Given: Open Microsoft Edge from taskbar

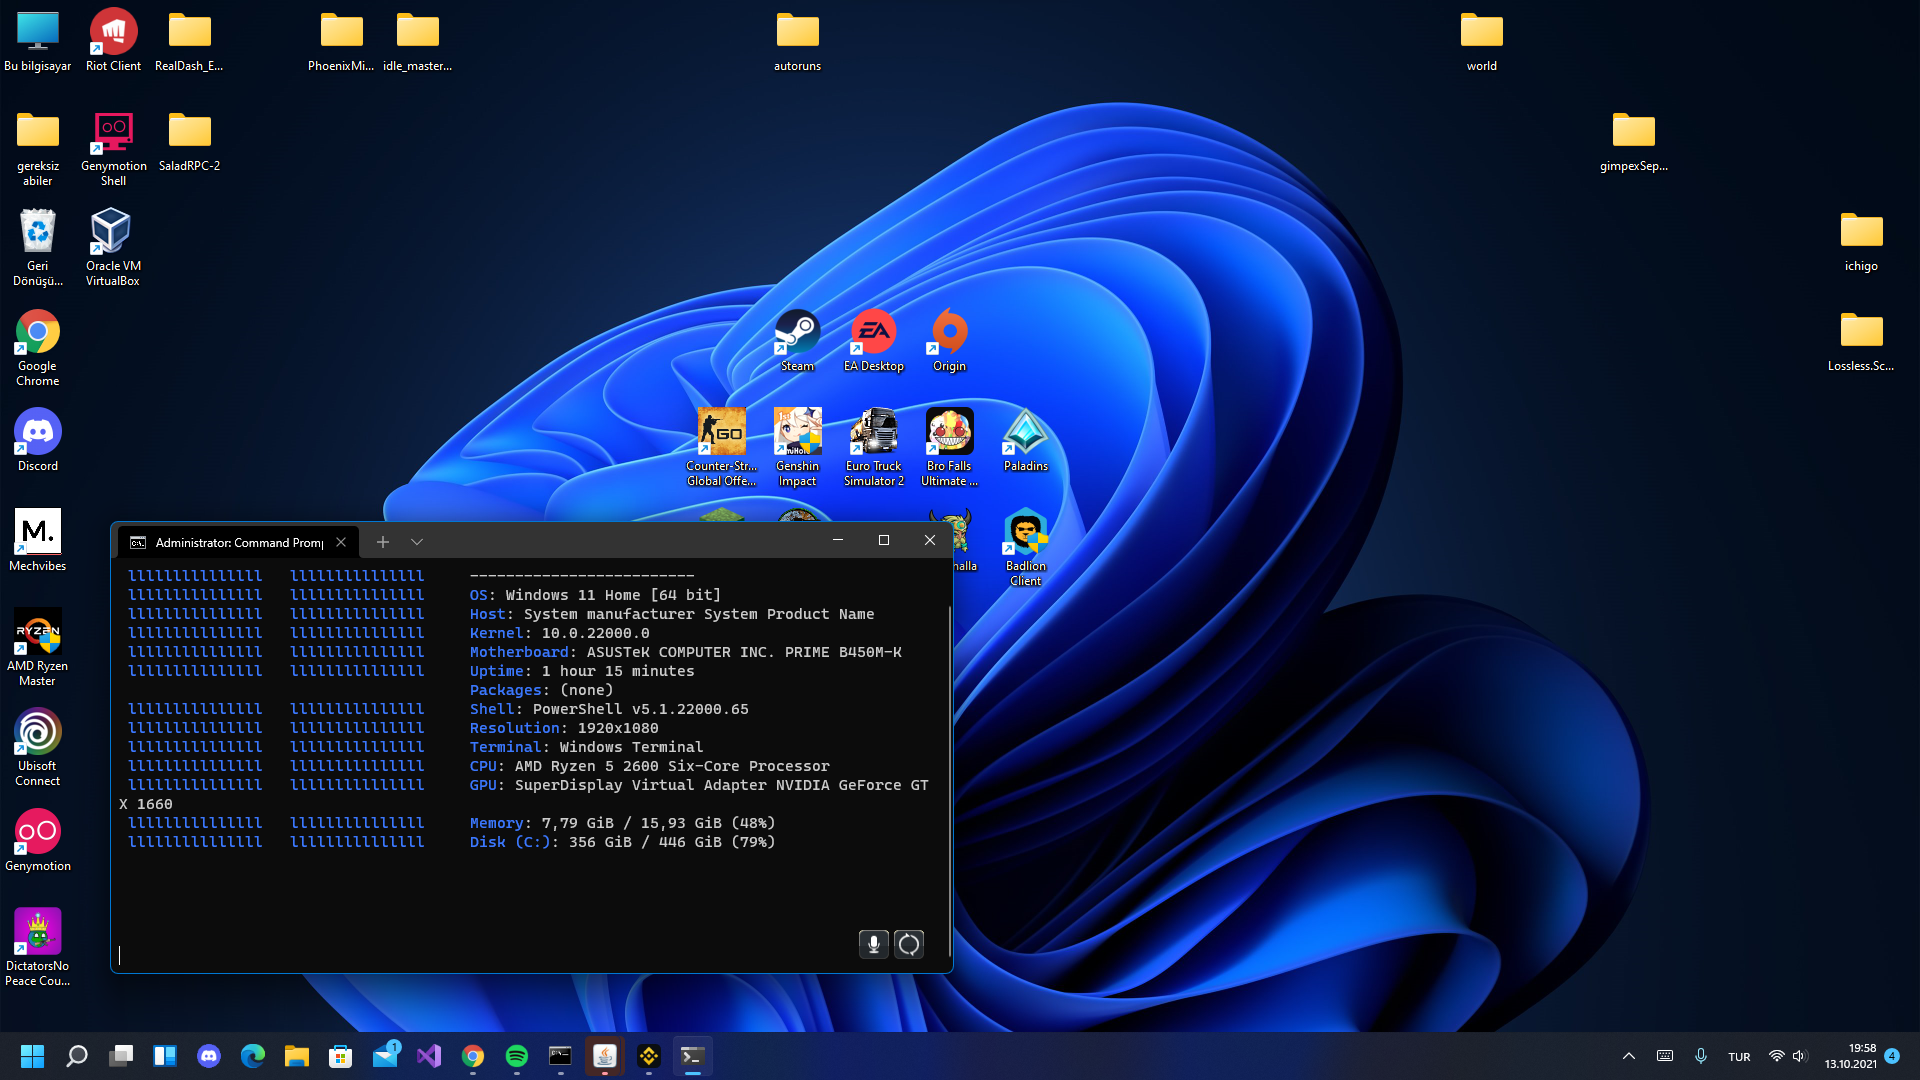Looking at the screenshot, I should (x=252, y=1056).
